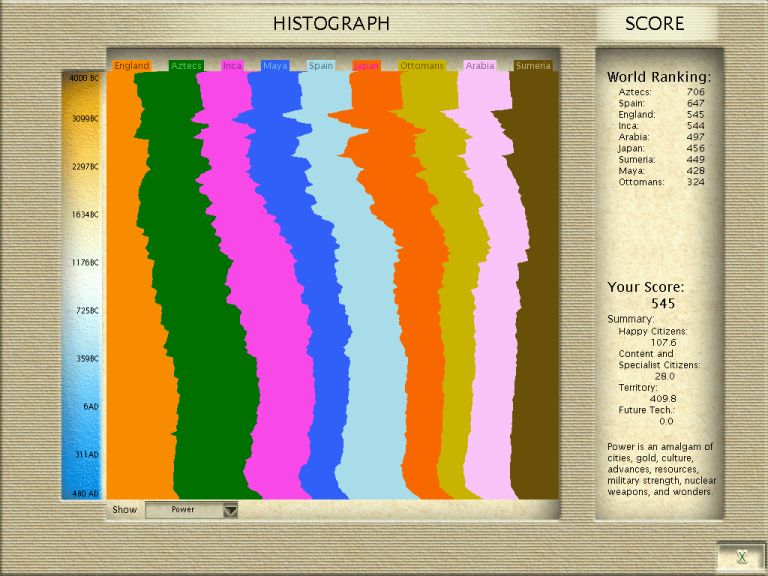This screenshot has height=576, width=768.
Task: Click the Japan legend label
Action: 366,66
